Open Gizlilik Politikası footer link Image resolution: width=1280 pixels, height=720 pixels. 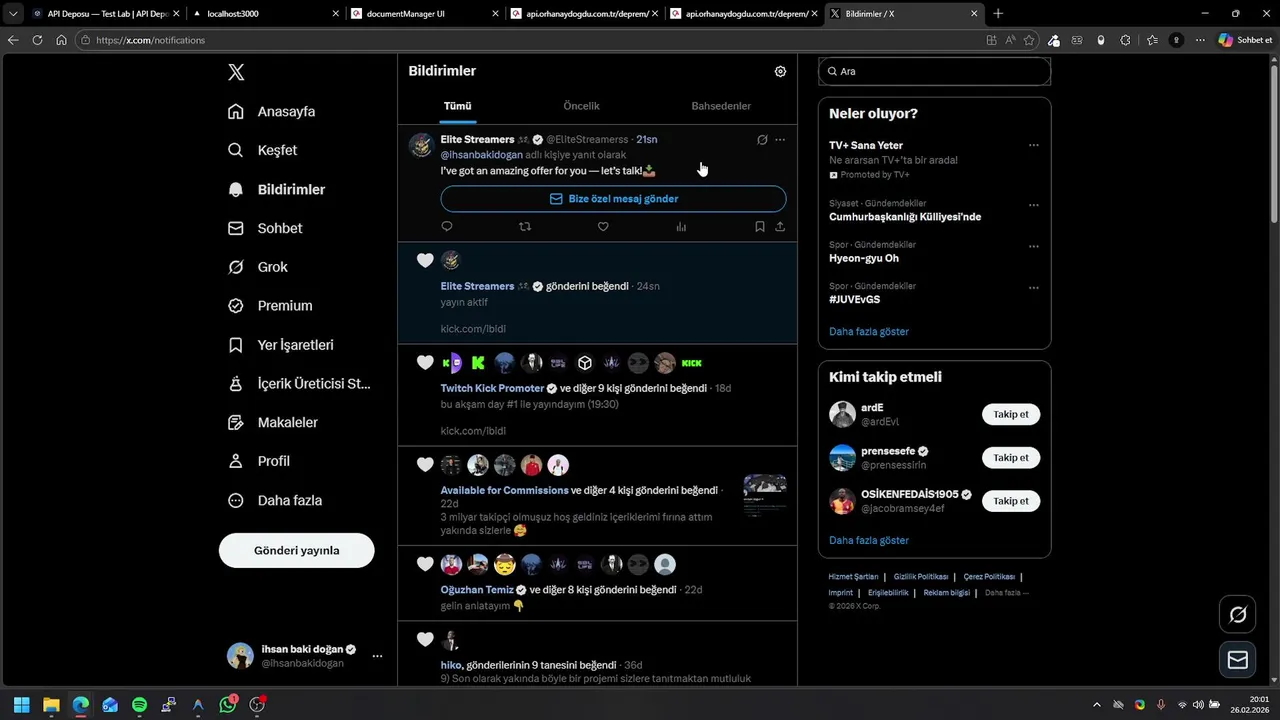coord(921,577)
